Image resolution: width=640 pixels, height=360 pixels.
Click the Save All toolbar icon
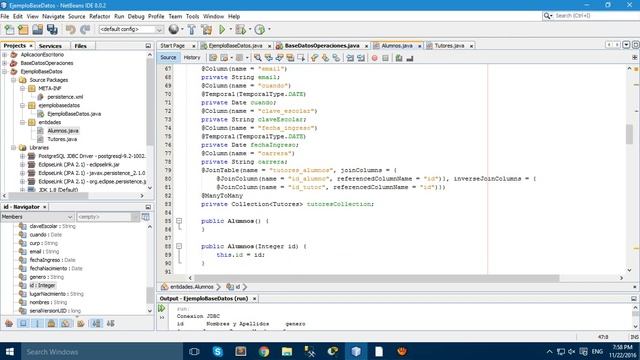pyautogui.click(x=52, y=29)
